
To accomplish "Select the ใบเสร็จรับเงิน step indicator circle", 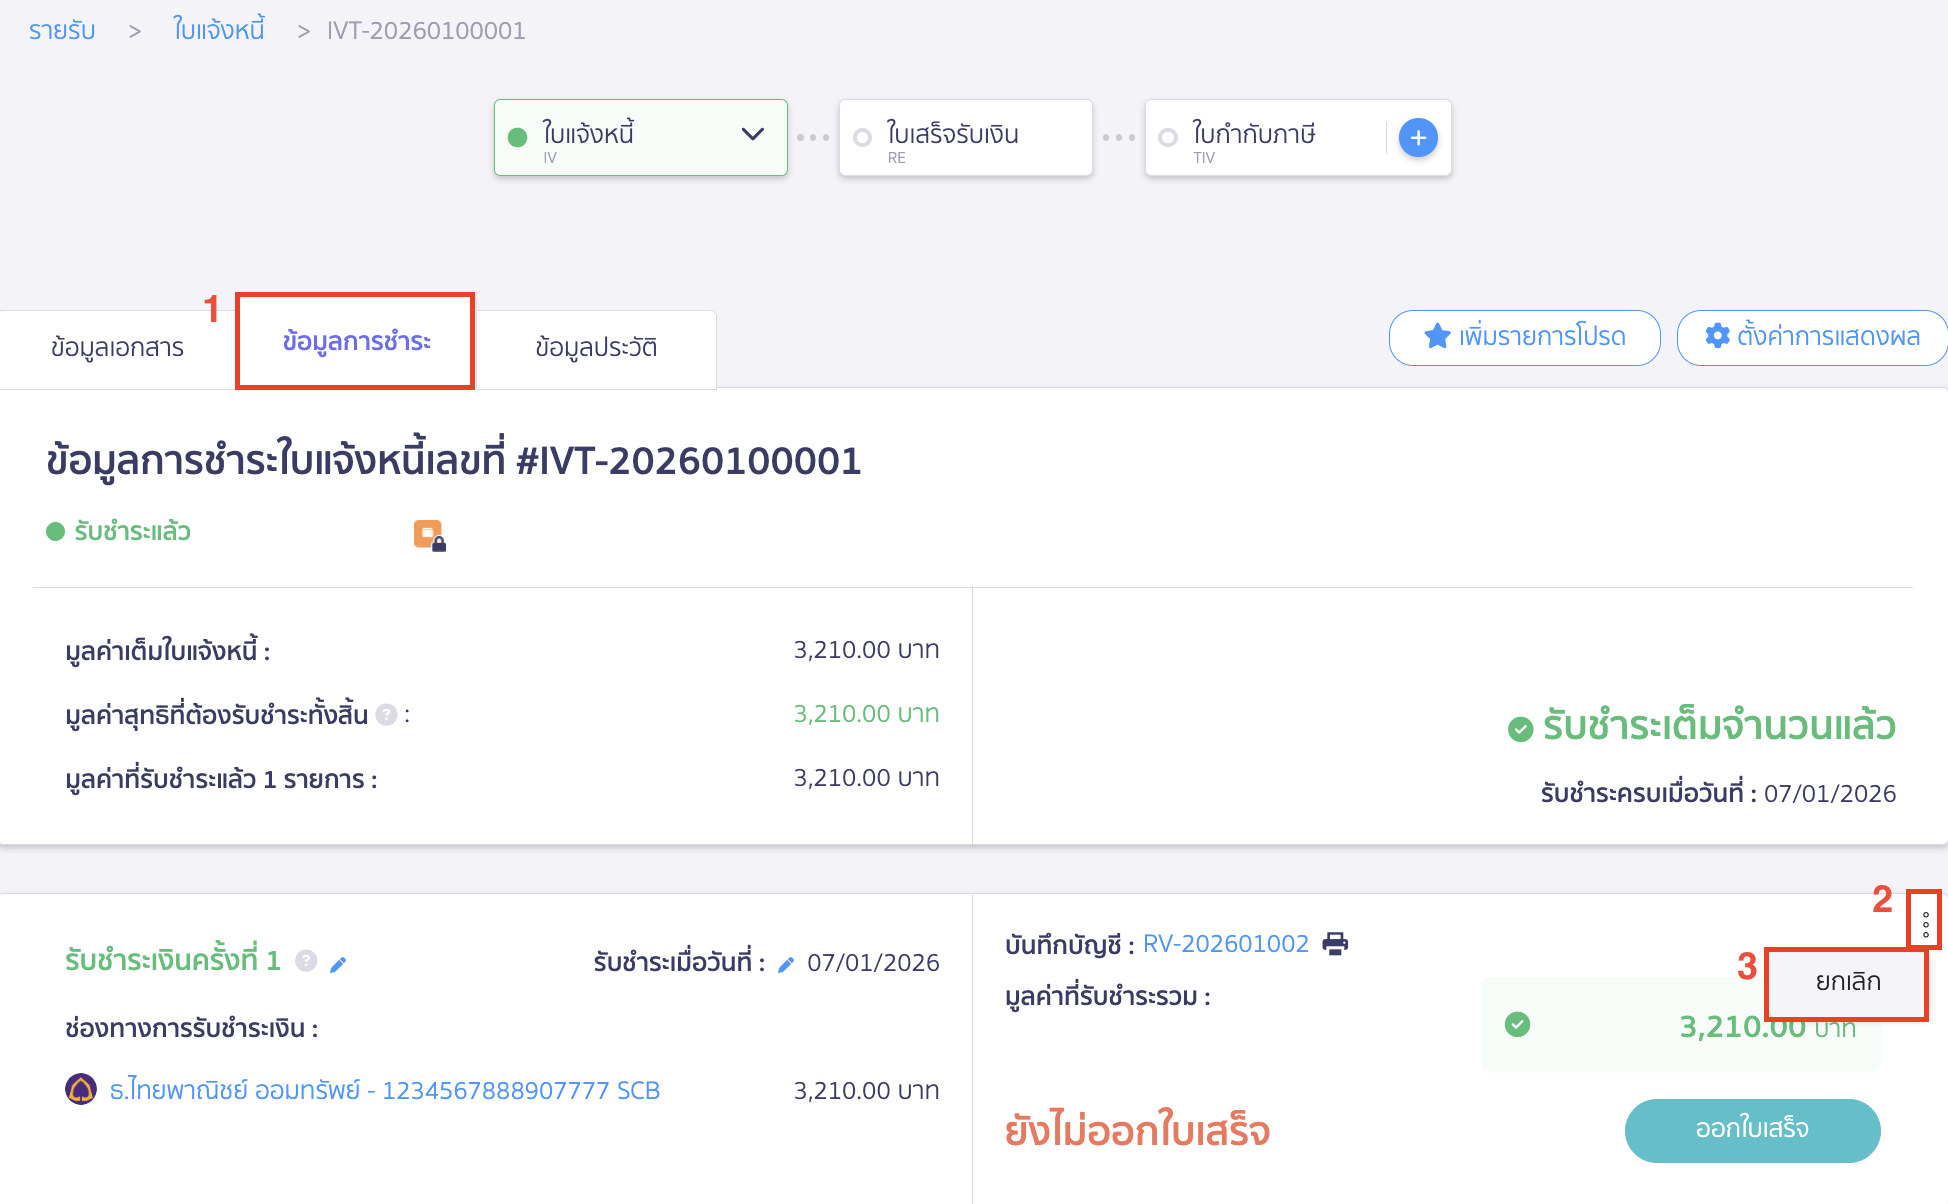I will pyautogui.click(x=862, y=137).
